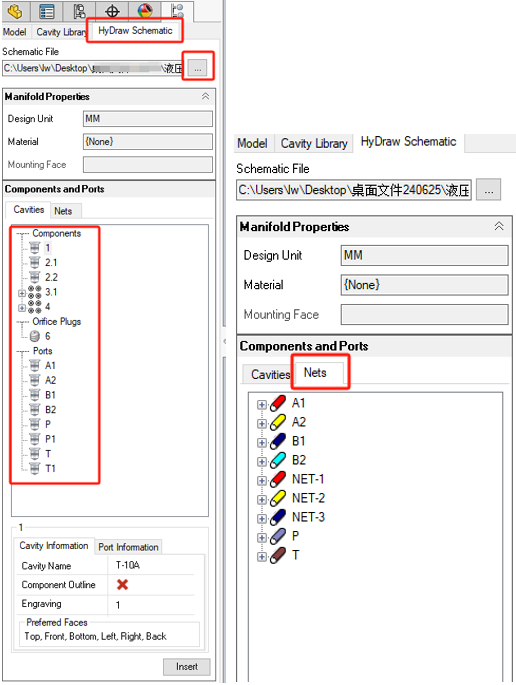Switch to Cavity Information tab
Viewport: 516px width, 685px height.
point(54,546)
